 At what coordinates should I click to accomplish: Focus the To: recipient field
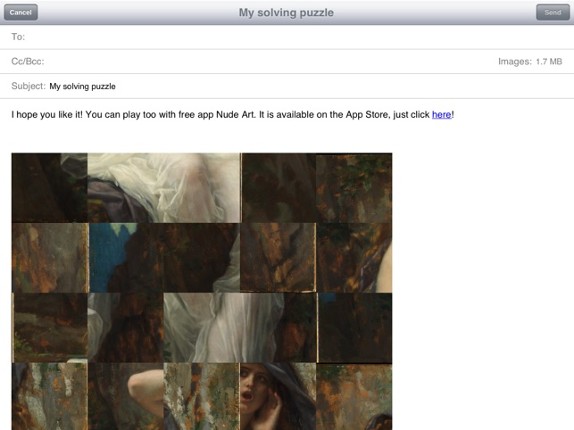click(287, 37)
